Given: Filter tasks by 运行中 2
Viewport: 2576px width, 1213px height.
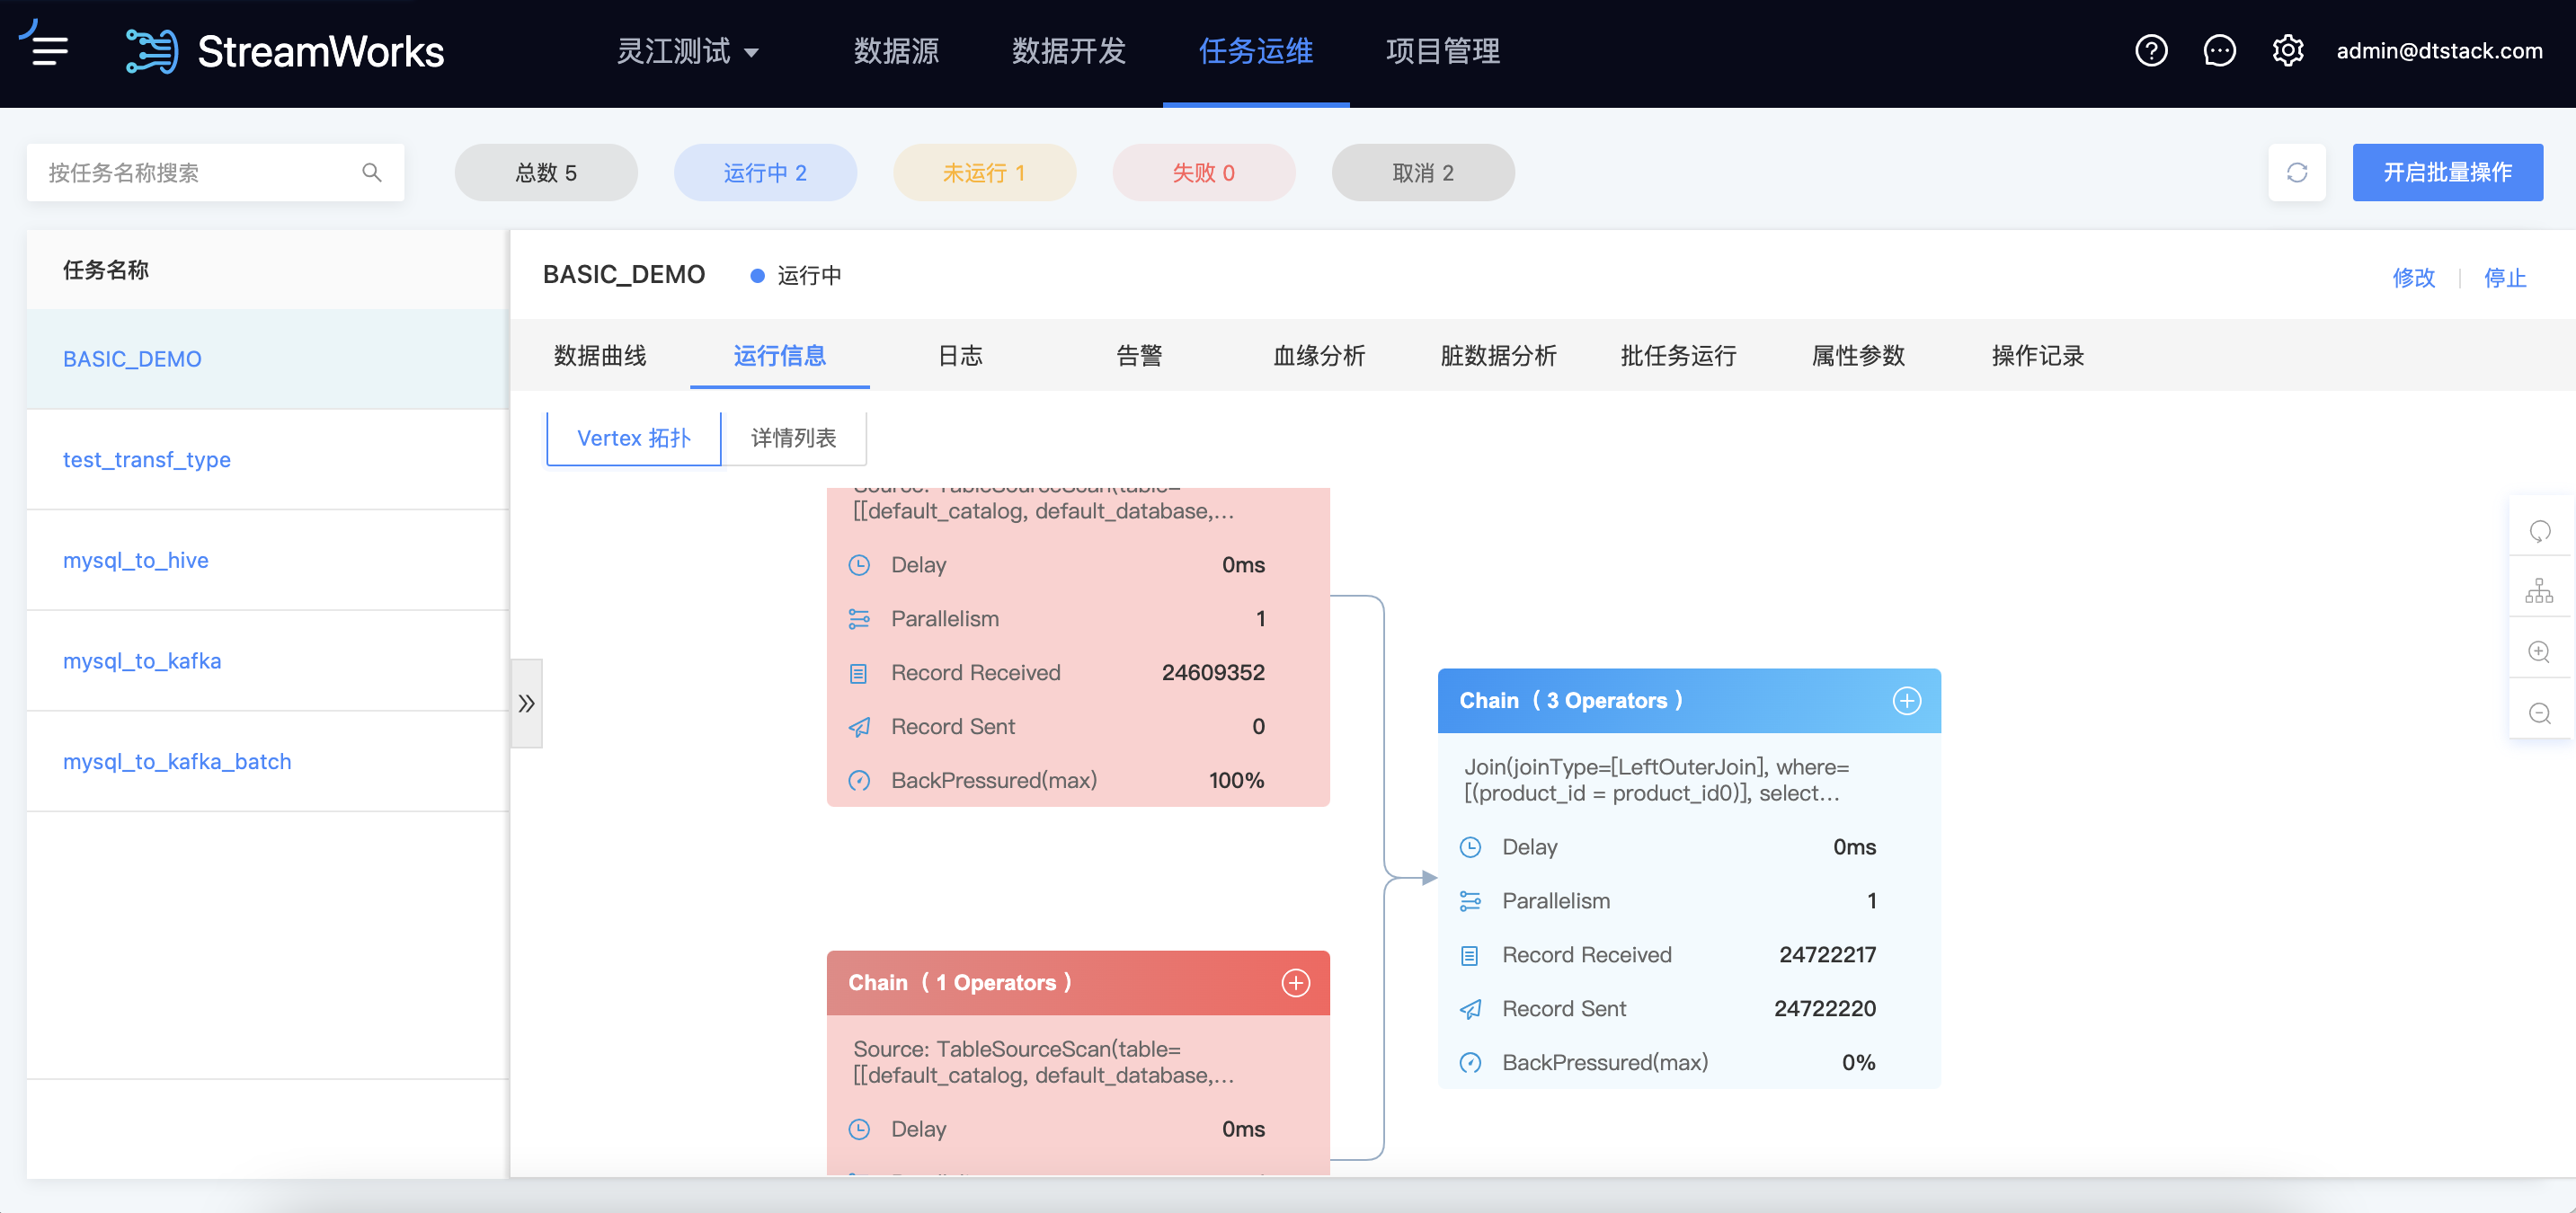Looking at the screenshot, I should point(765,172).
